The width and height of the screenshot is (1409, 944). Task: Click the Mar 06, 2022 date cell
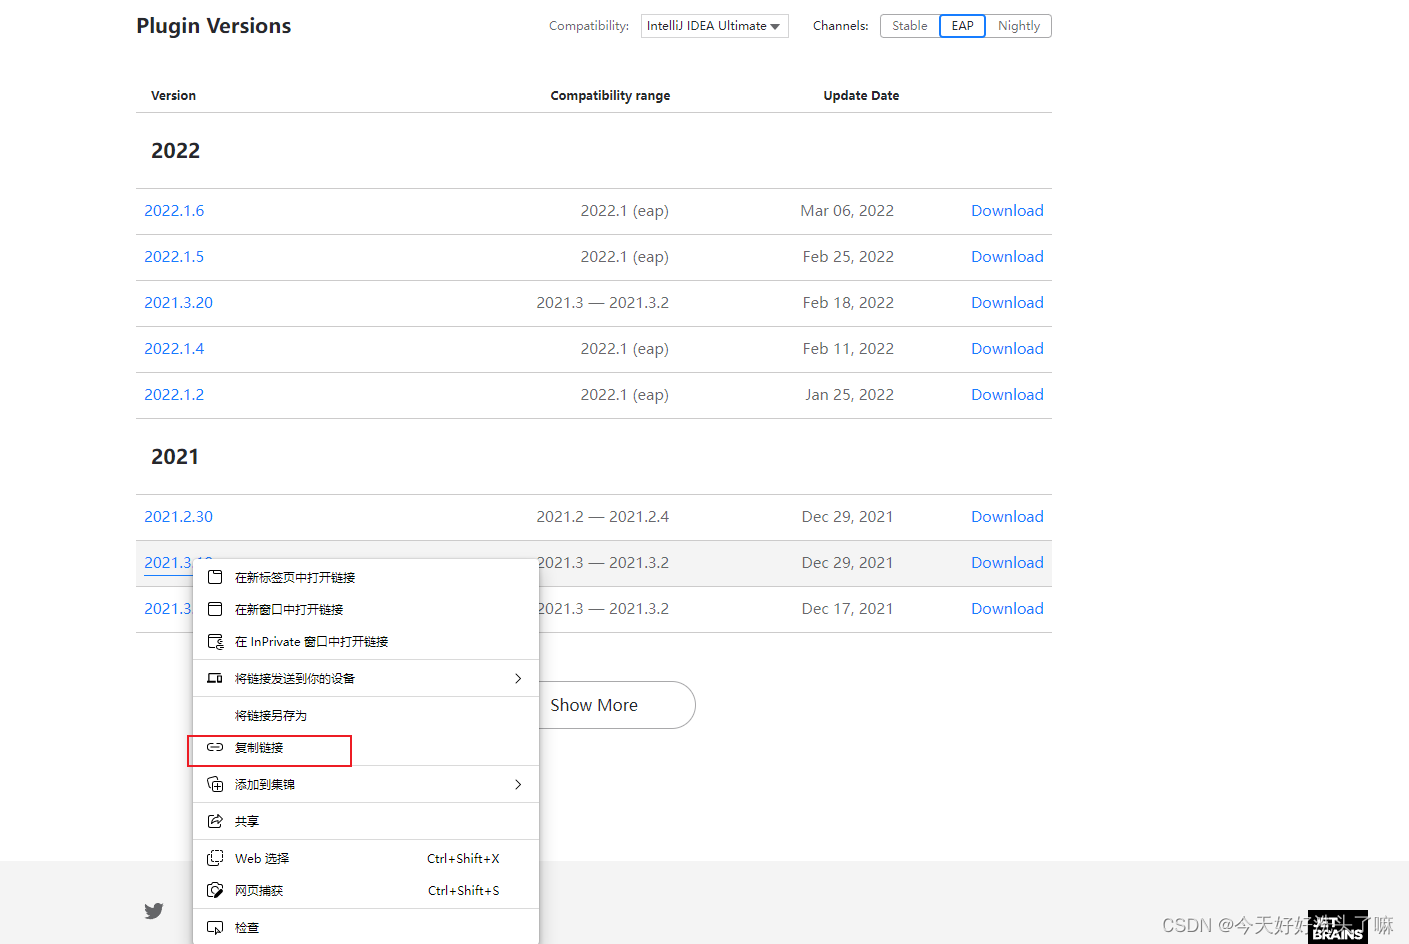point(847,210)
